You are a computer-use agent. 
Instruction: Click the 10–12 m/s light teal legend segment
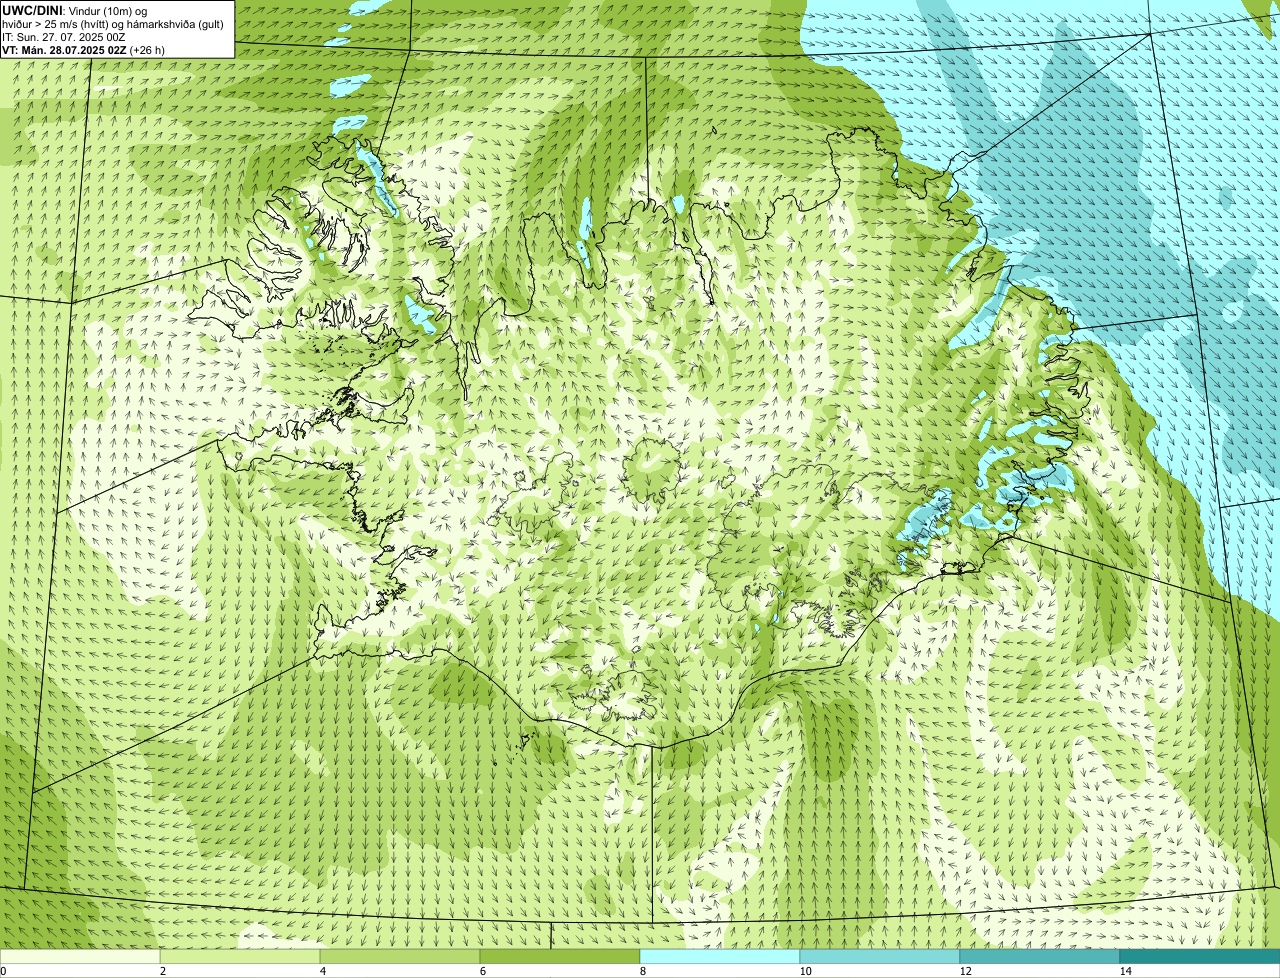[x=880, y=956]
